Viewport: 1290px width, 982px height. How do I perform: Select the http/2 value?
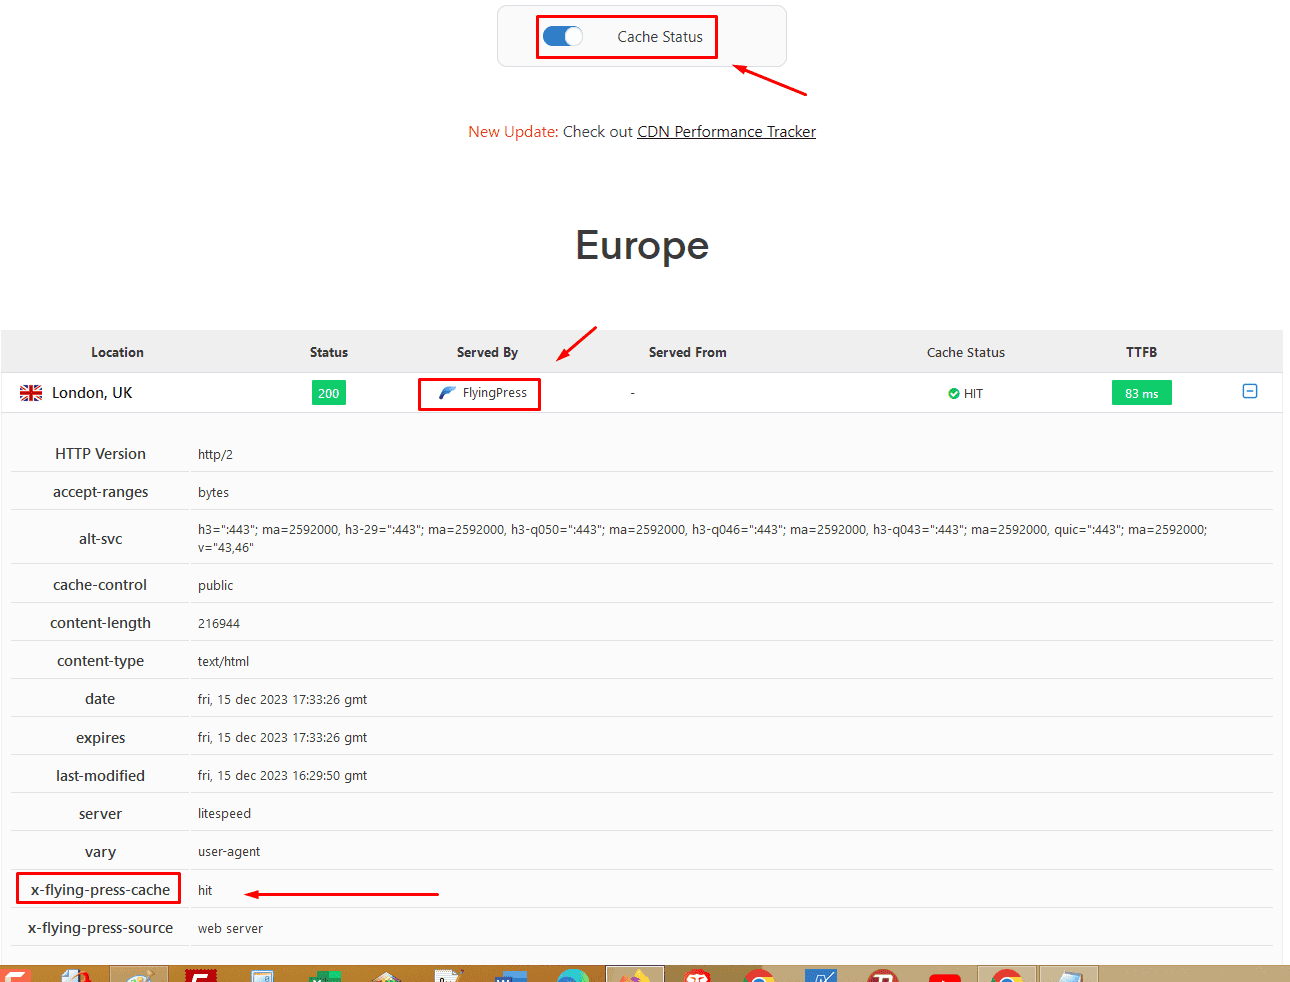pyautogui.click(x=215, y=454)
